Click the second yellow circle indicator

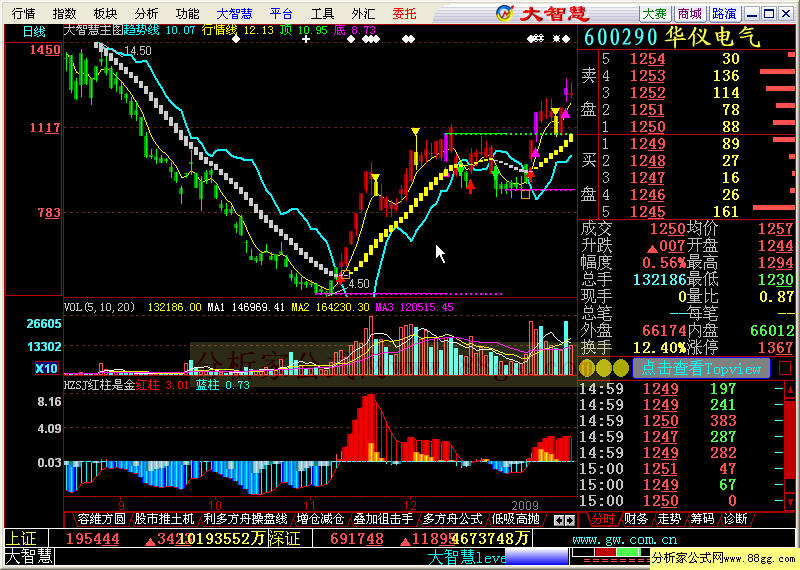604,368
